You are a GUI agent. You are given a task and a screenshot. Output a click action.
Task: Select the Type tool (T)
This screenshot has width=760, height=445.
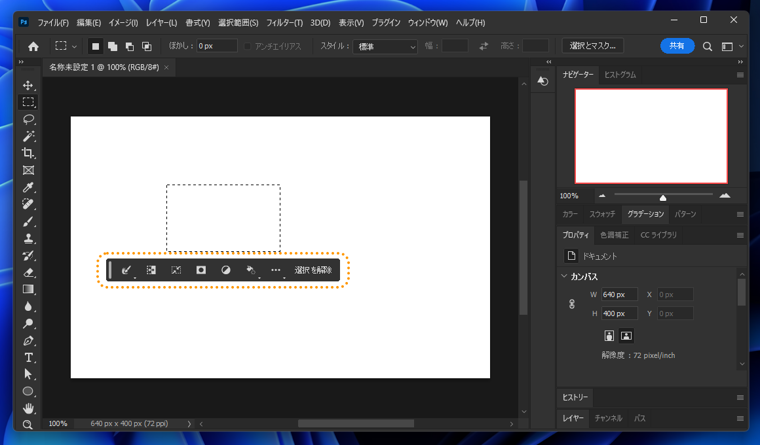(28, 357)
